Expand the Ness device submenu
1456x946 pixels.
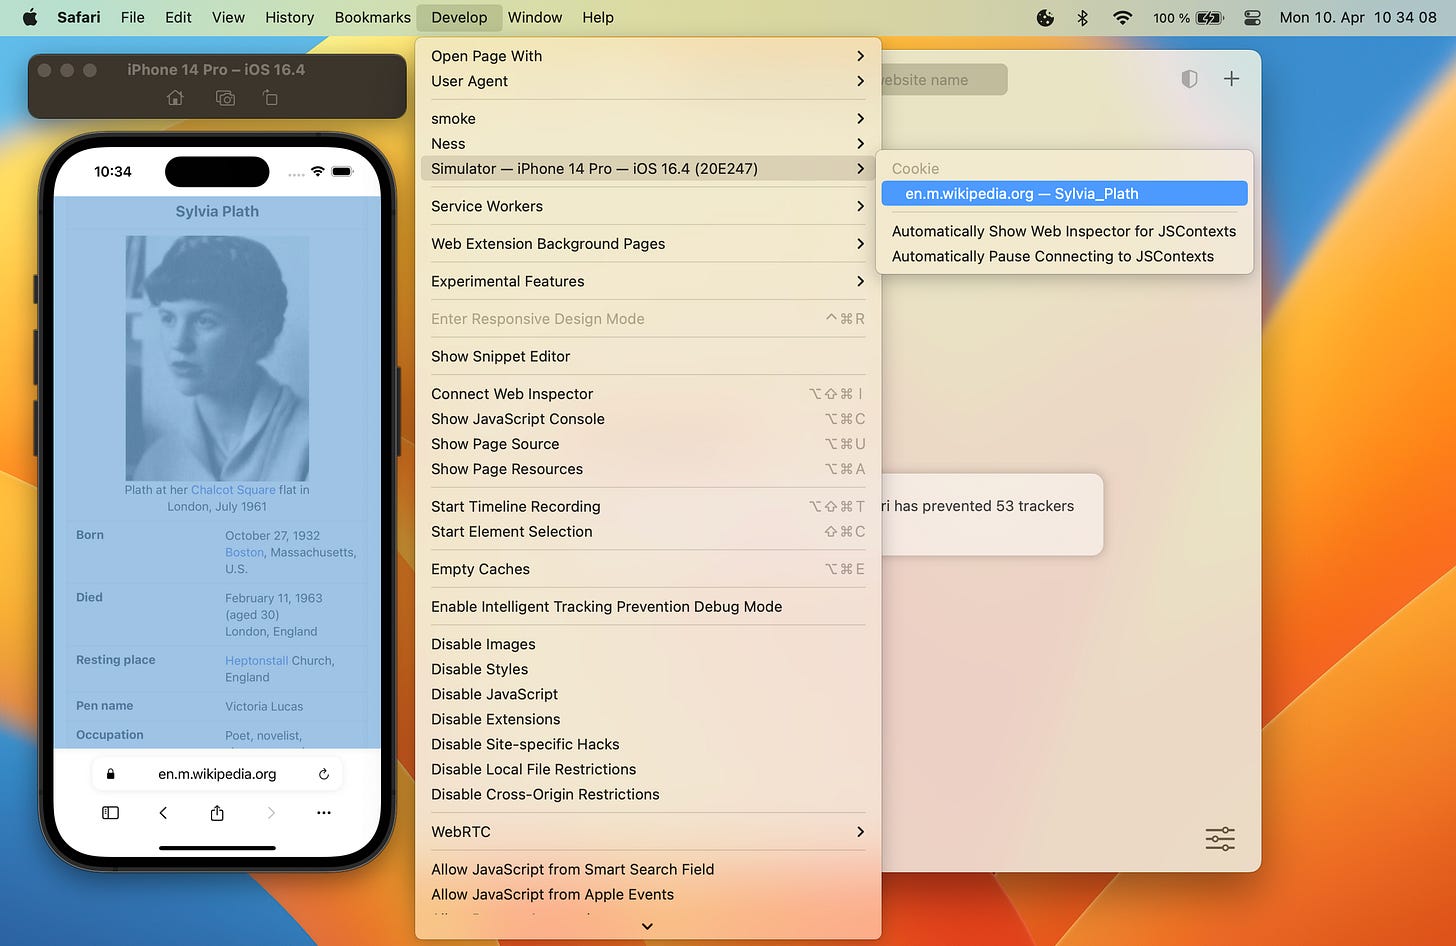pyautogui.click(x=648, y=144)
